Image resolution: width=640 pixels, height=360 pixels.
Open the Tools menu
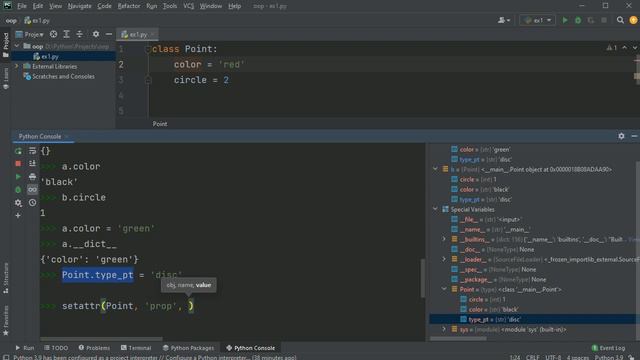tap(170, 6)
